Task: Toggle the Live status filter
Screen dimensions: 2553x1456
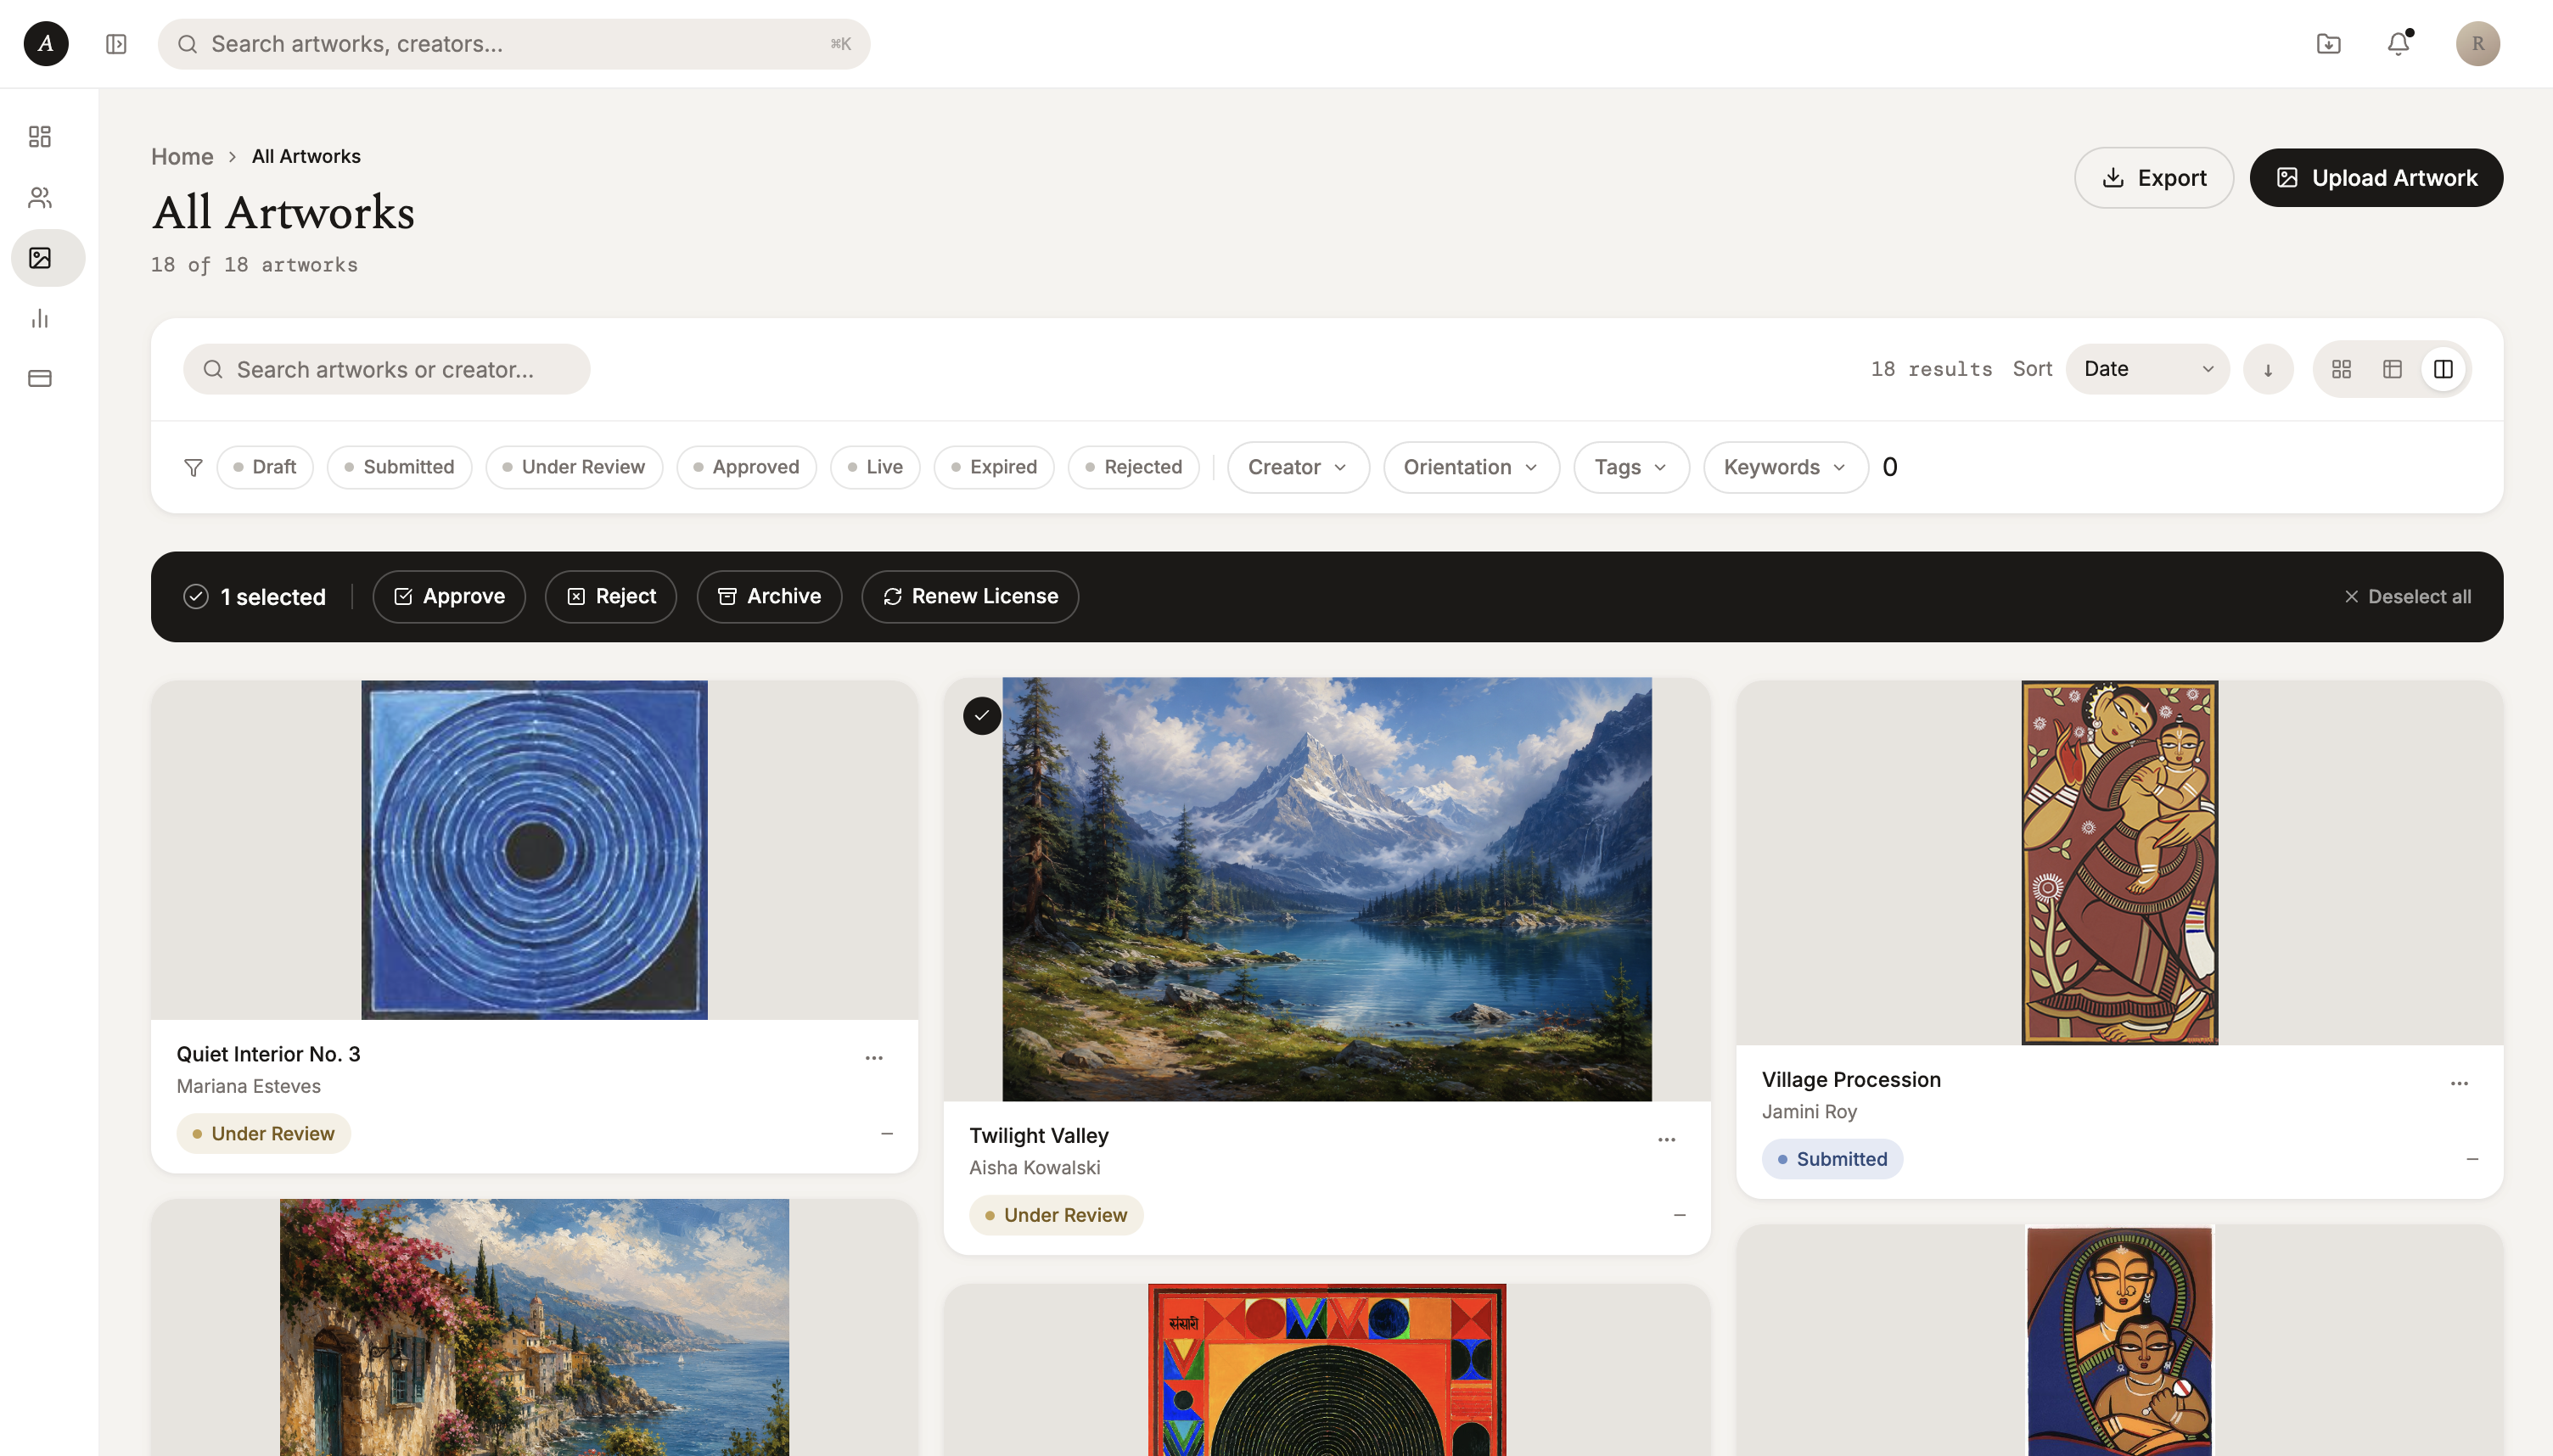Action: click(874, 467)
